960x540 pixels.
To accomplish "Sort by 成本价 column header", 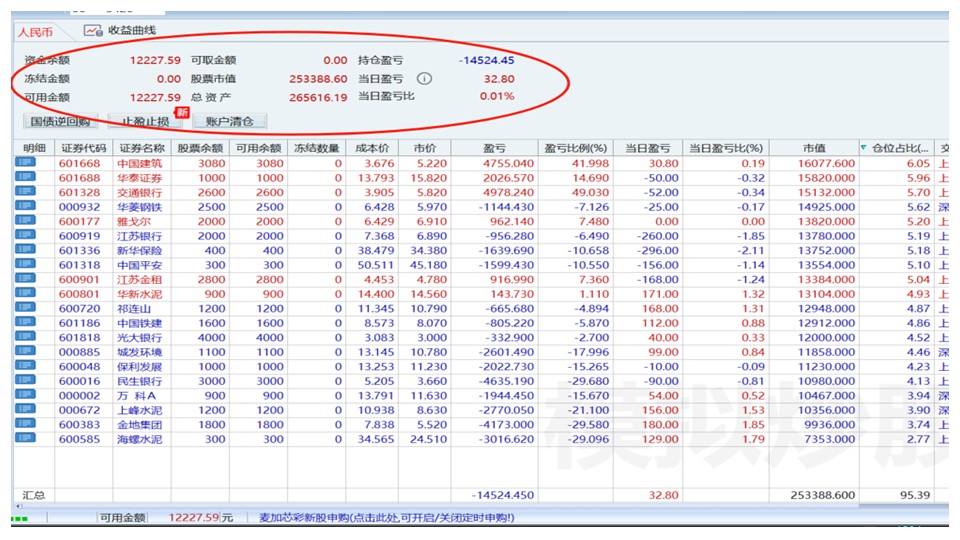I will (372, 148).
